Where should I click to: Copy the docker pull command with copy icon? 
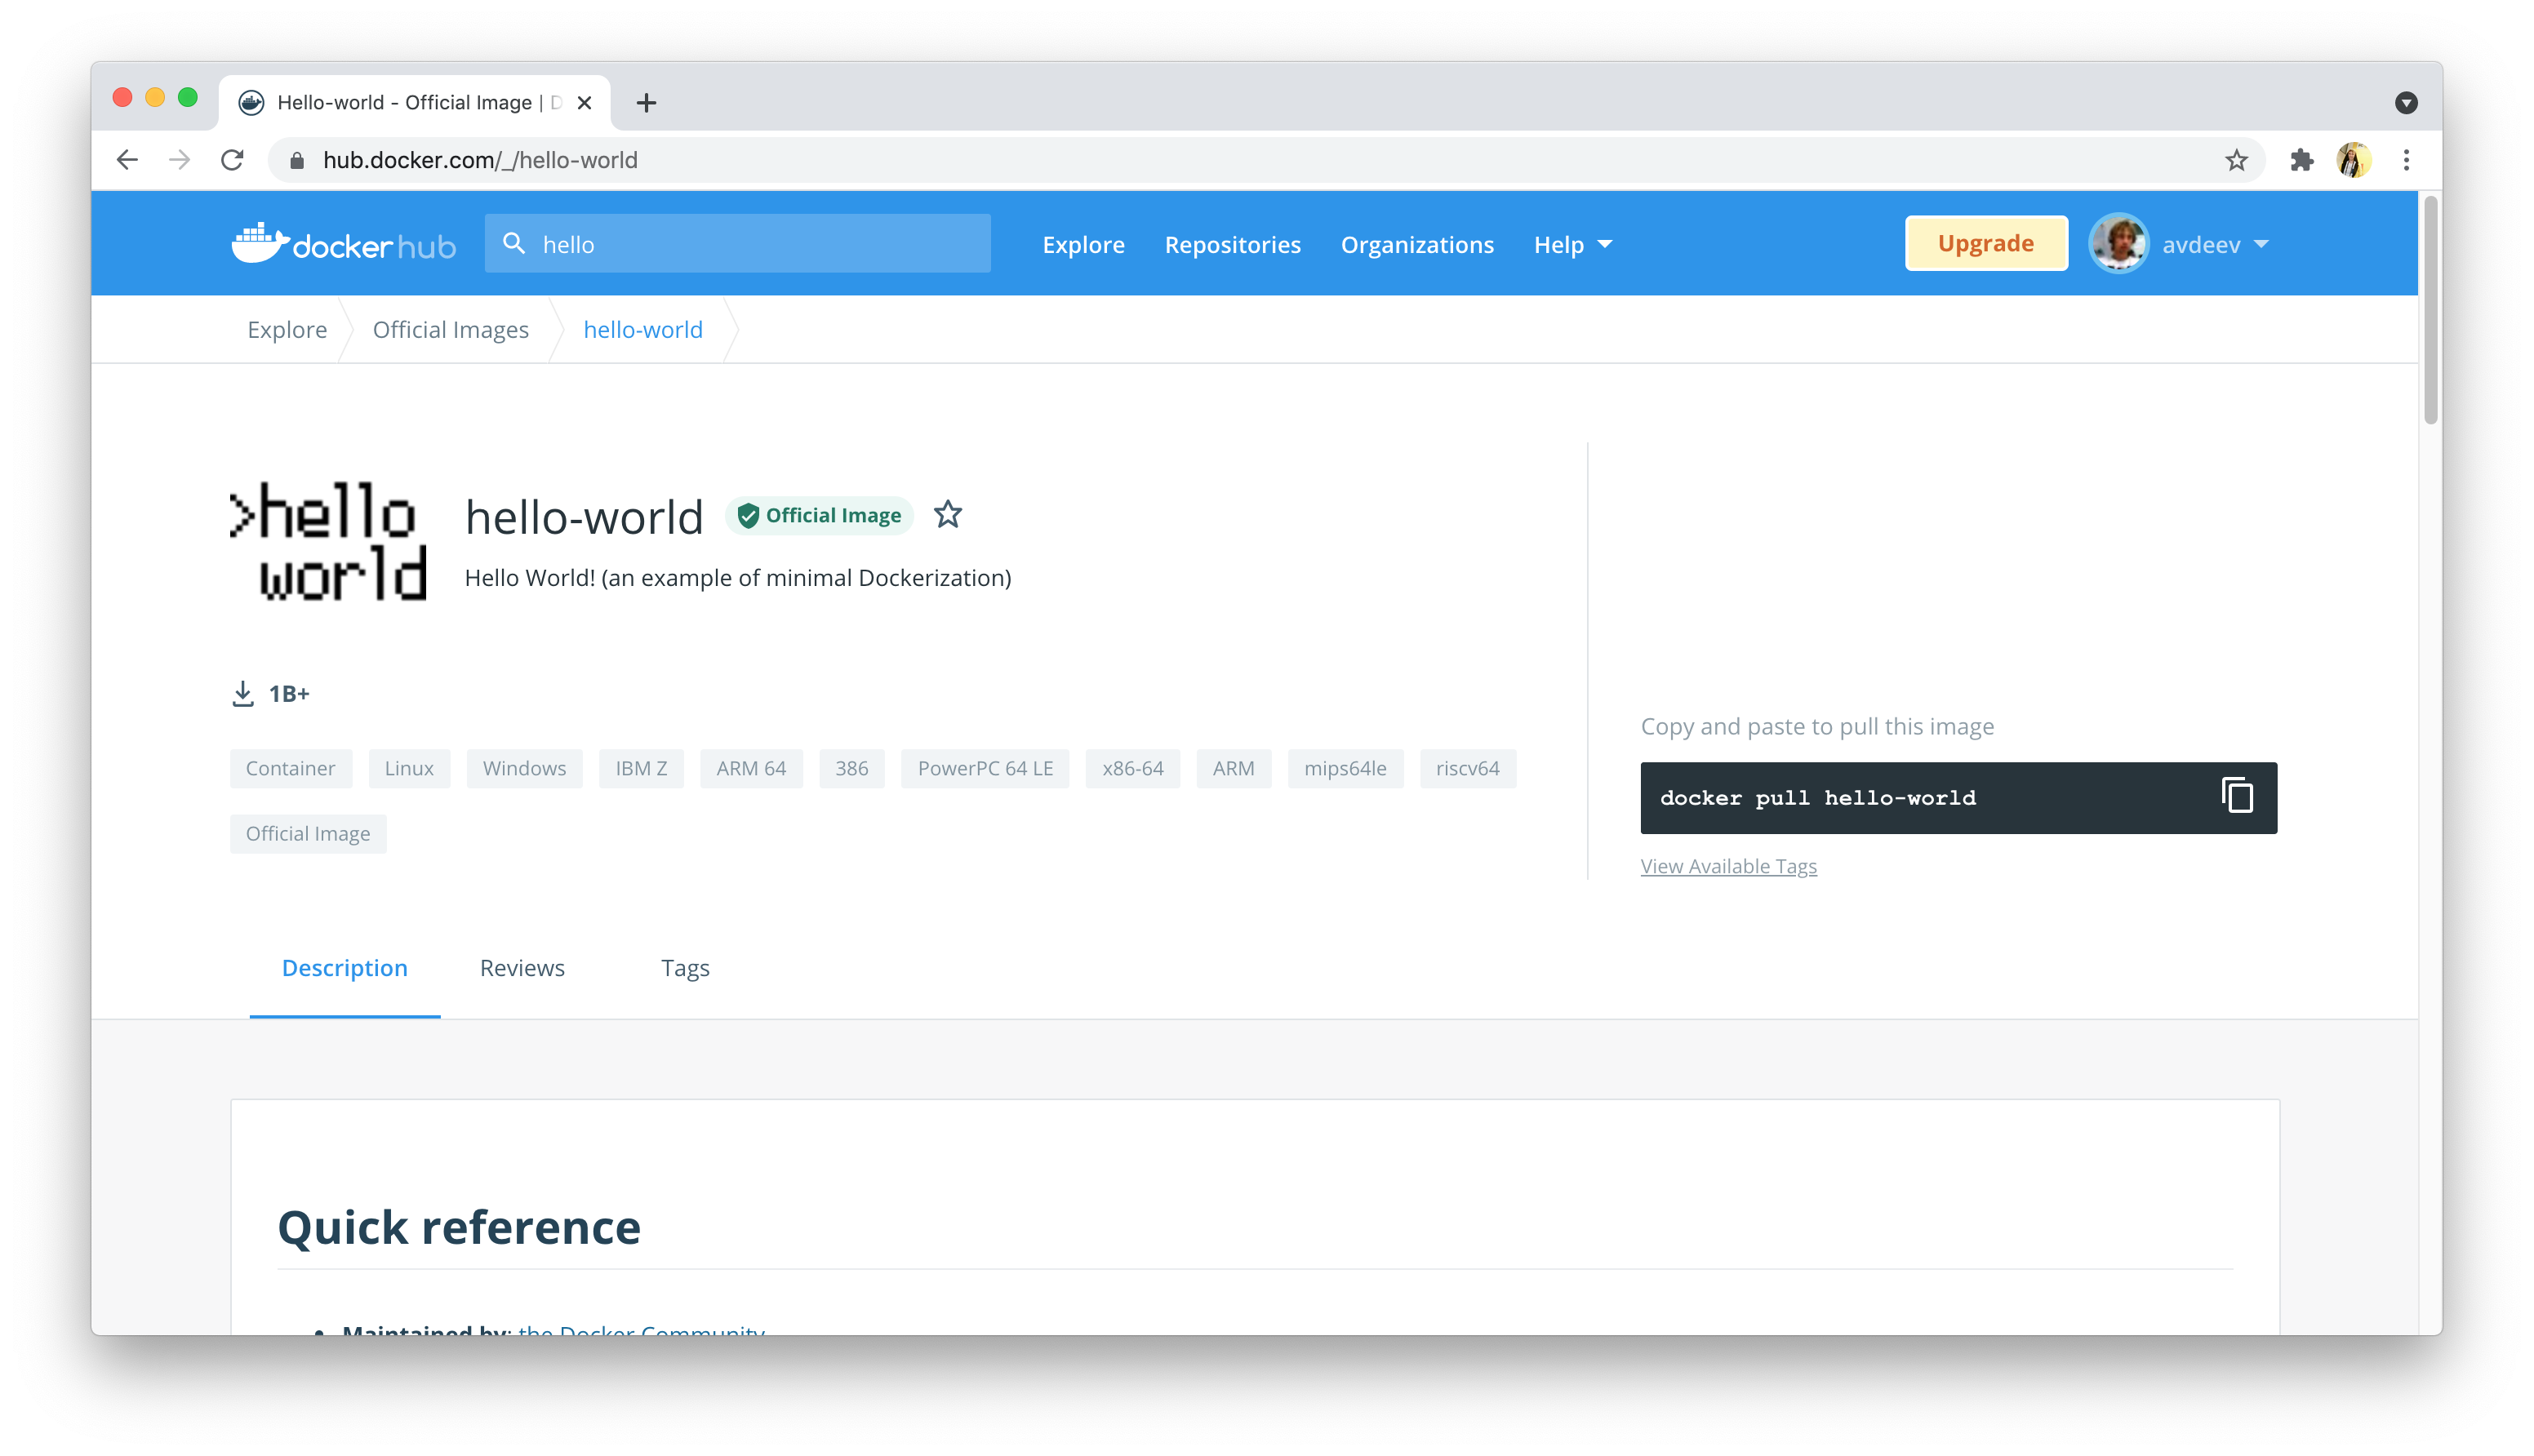[x=2236, y=796]
